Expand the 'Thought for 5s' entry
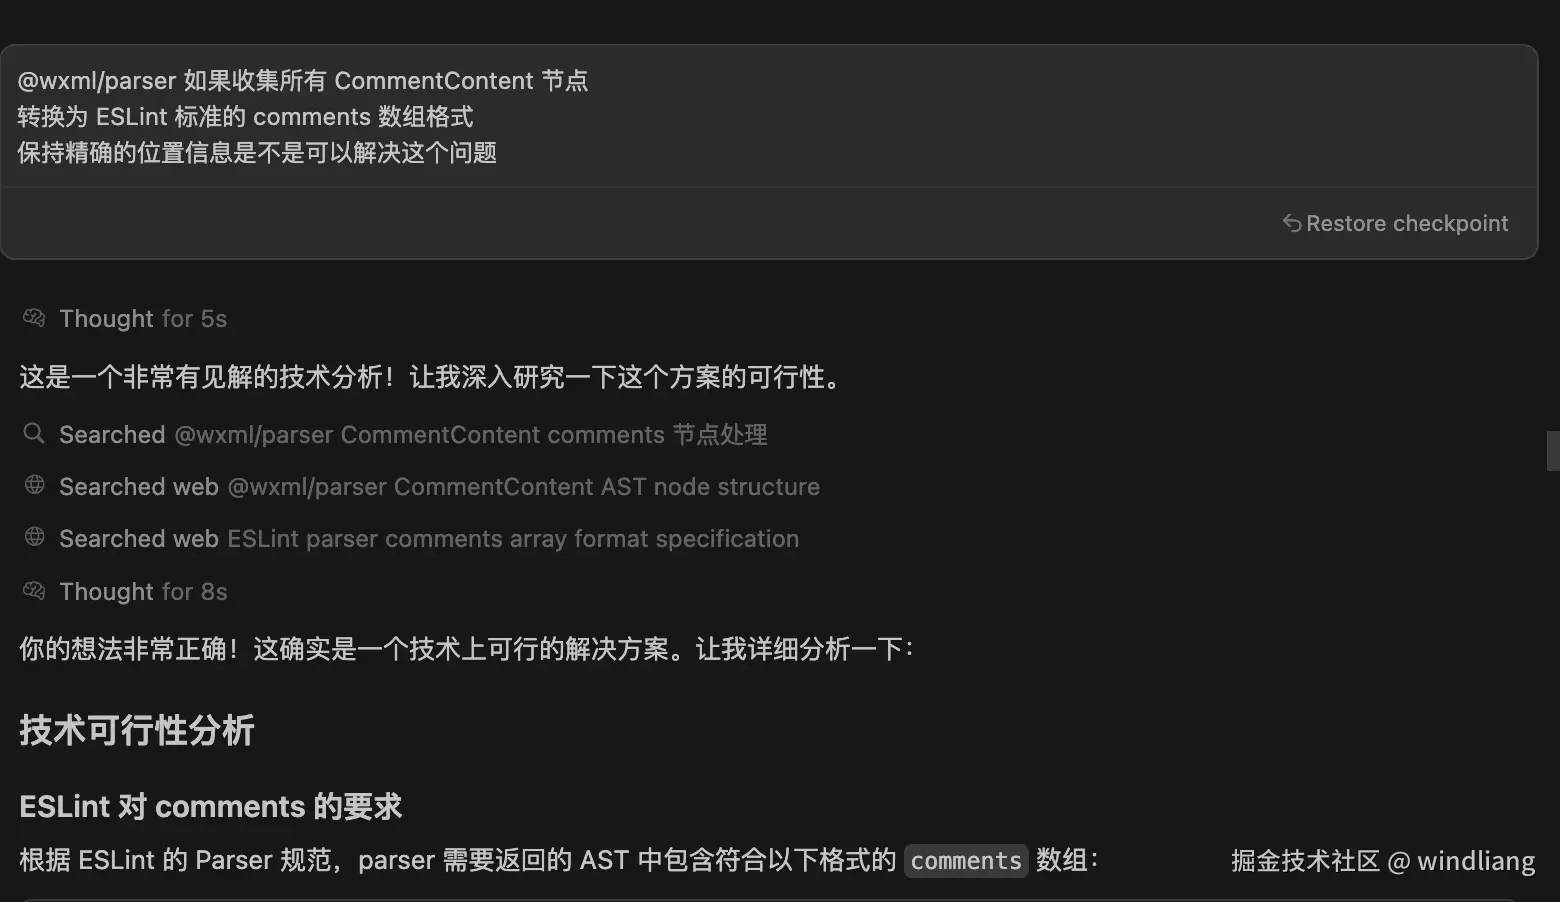The image size is (1560, 902). click(x=143, y=319)
